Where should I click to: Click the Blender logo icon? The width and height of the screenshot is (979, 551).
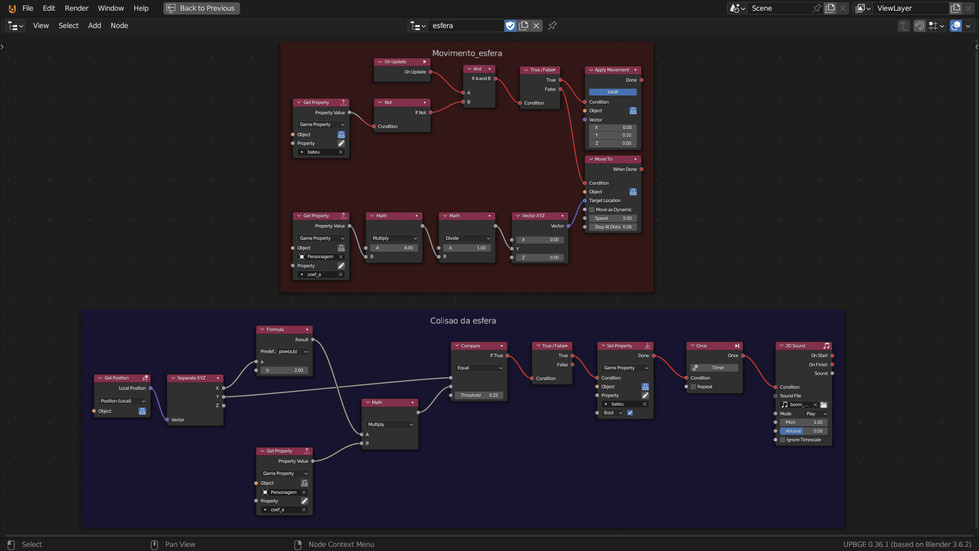(x=11, y=8)
